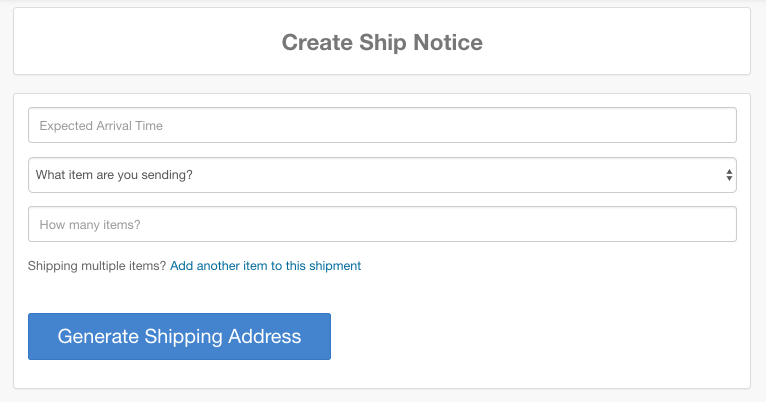Screen dimensions: 766x402
Task: Click the Expected Arrival Time field
Action: [382, 126]
